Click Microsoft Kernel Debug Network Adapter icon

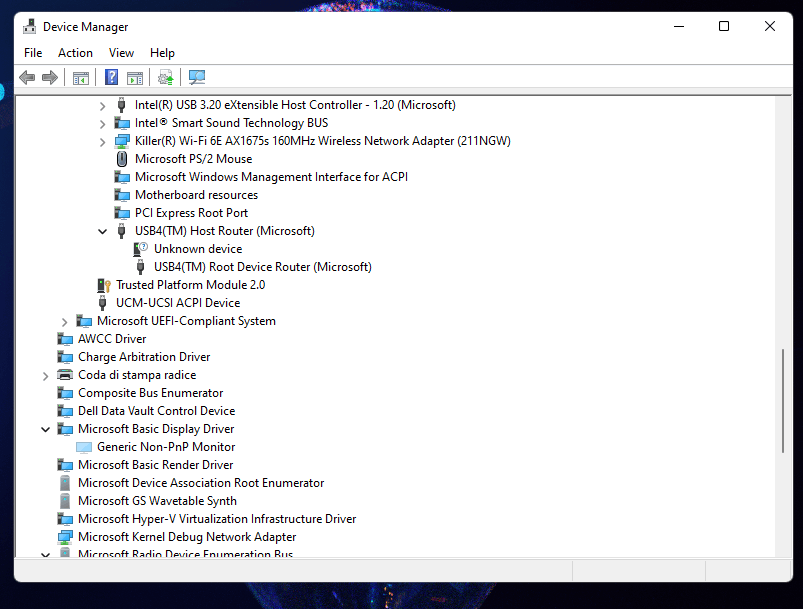point(65,537)
